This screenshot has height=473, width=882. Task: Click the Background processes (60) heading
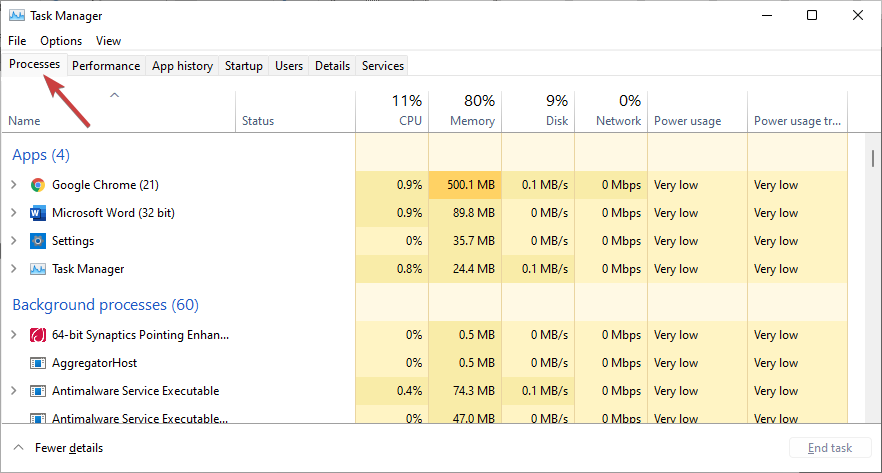pyautogui.click(x=105, y=305)
